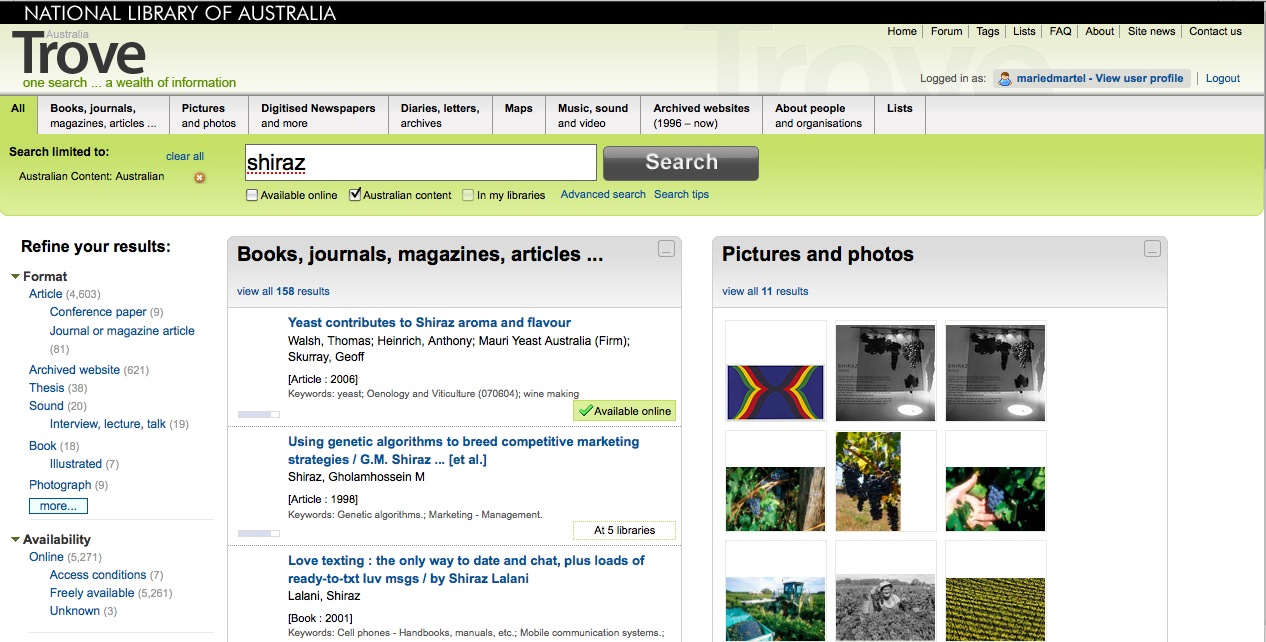Screen dimensions: 1266x642
Task: Remove the Australian Content search limit
Action: (x=199, y=178)
